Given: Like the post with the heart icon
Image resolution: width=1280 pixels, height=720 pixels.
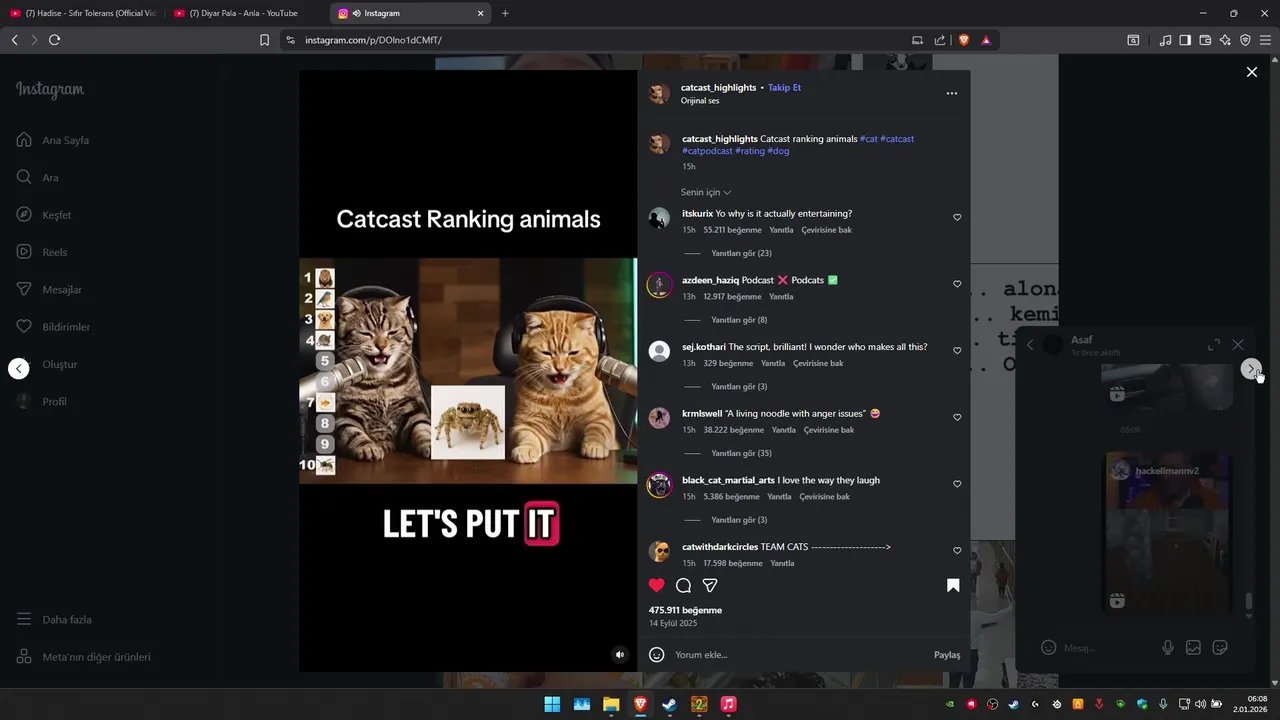Looking at the screenshot, I should tap(656, 585).
